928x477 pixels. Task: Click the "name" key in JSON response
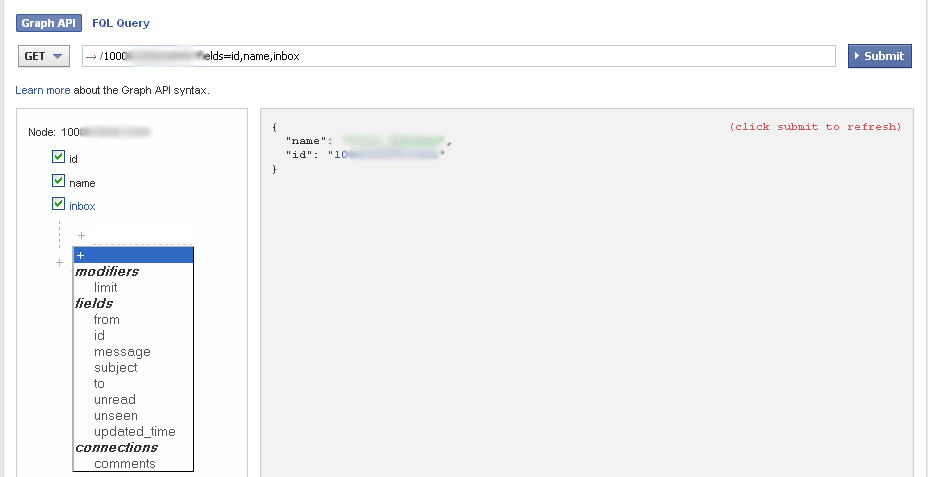[x=307, y=141]
